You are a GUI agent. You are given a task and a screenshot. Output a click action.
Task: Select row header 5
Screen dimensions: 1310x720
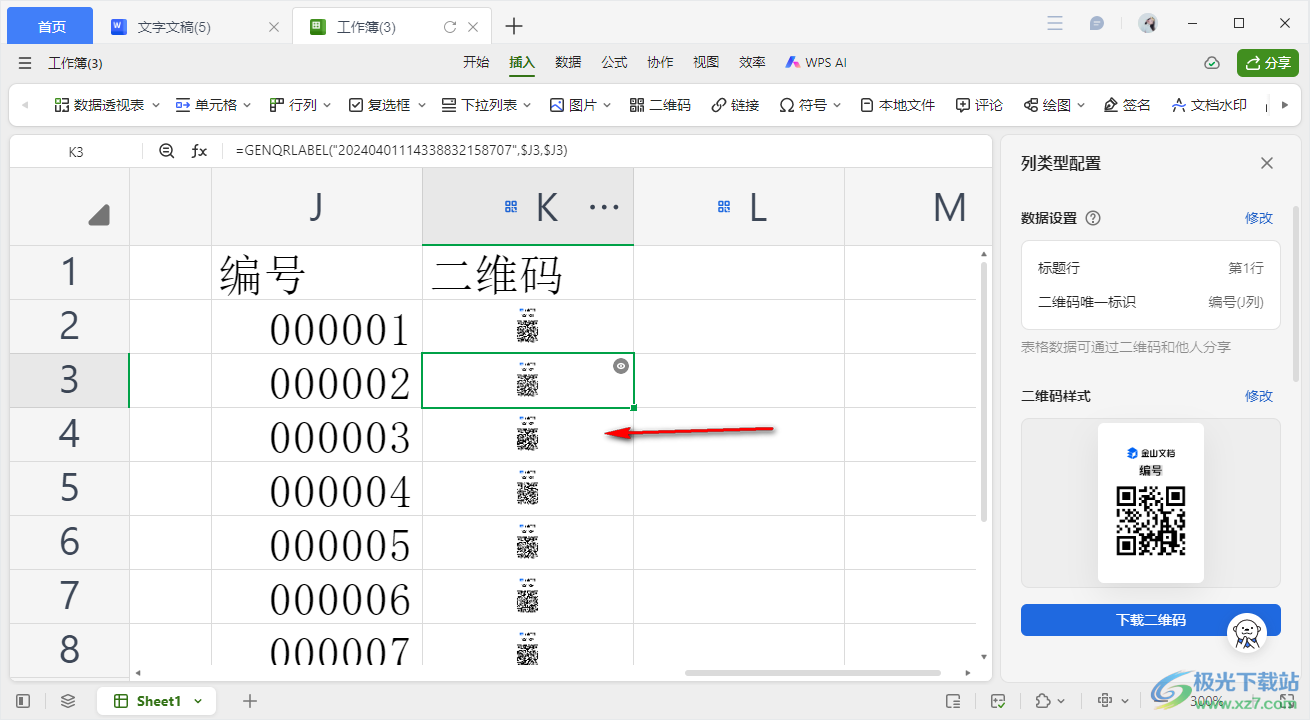pos(70,489)
